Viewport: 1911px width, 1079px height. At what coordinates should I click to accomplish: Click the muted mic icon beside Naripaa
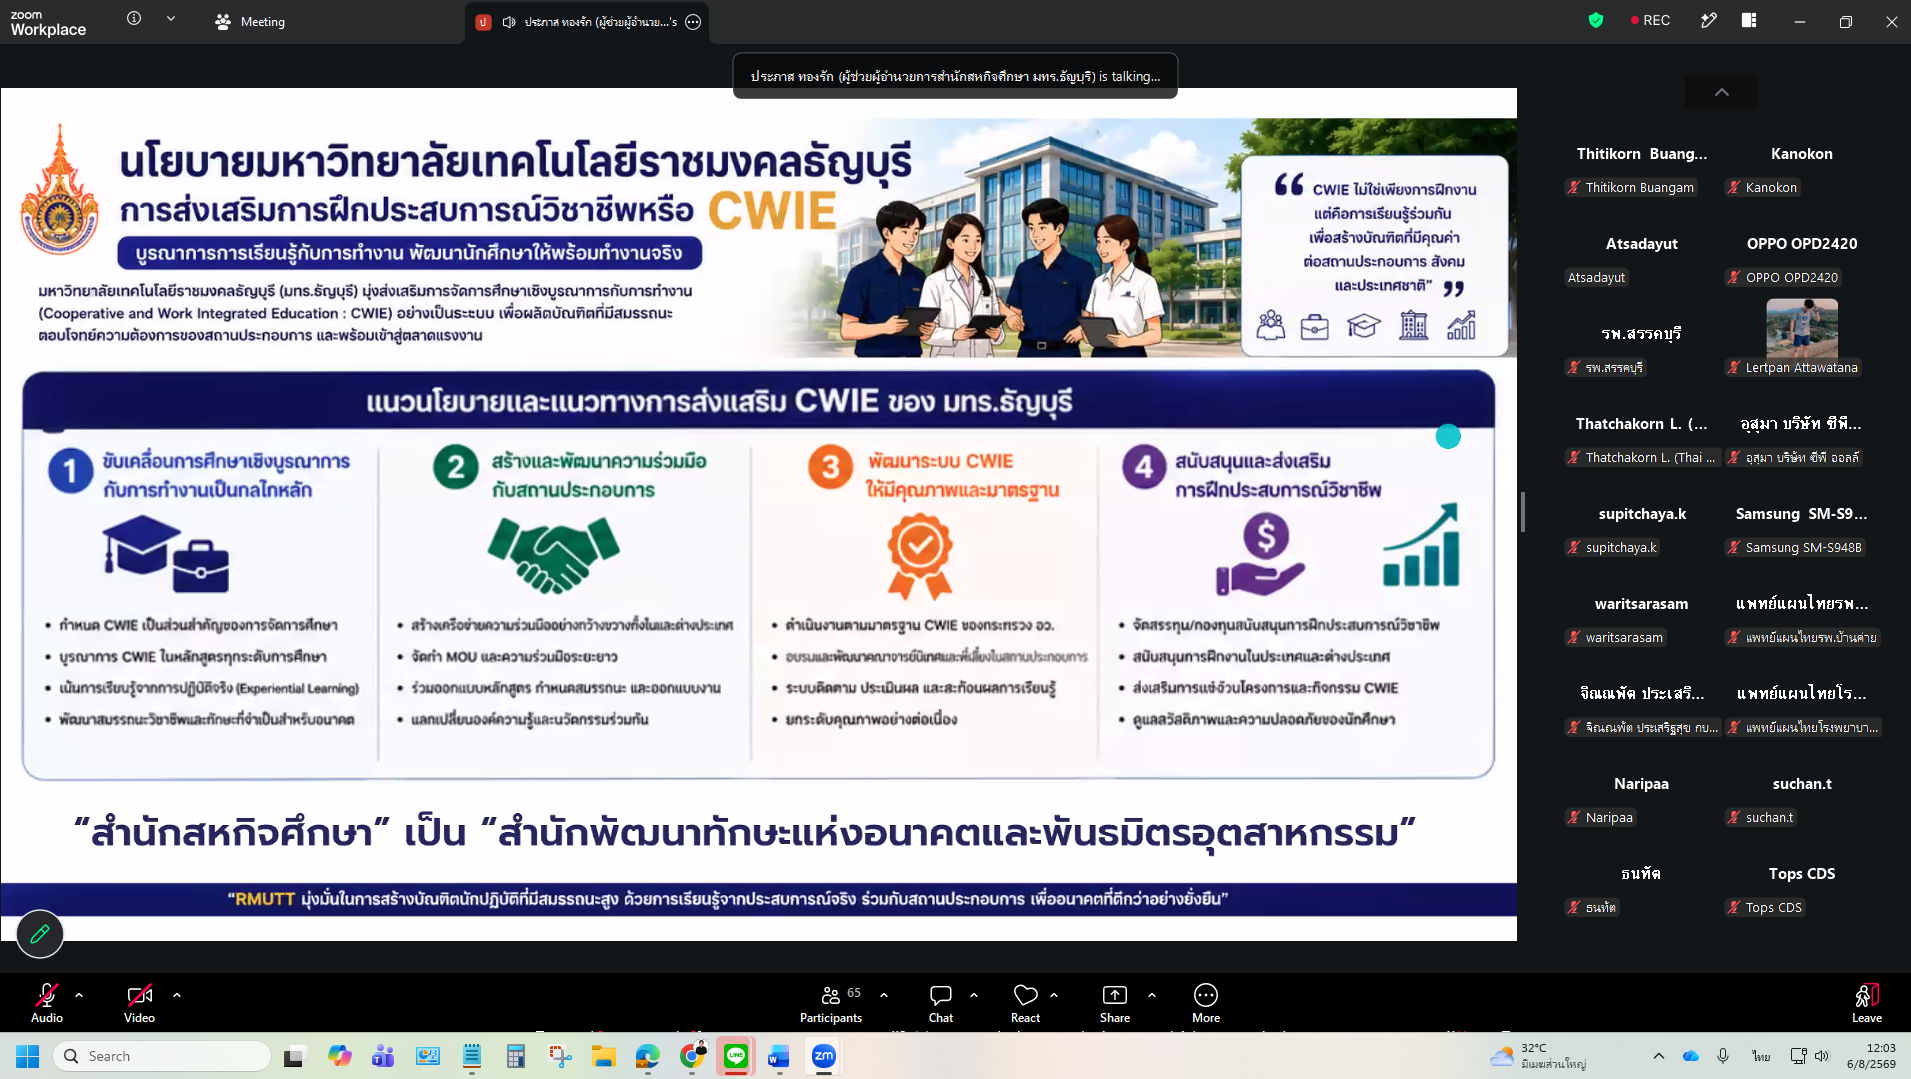point(1574,817)
